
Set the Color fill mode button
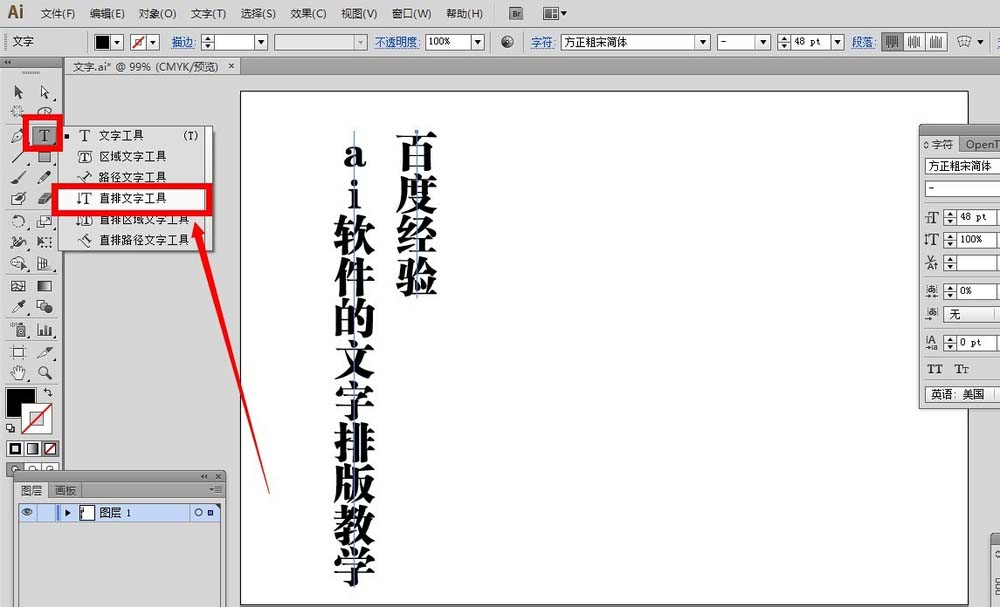(15, 449)
